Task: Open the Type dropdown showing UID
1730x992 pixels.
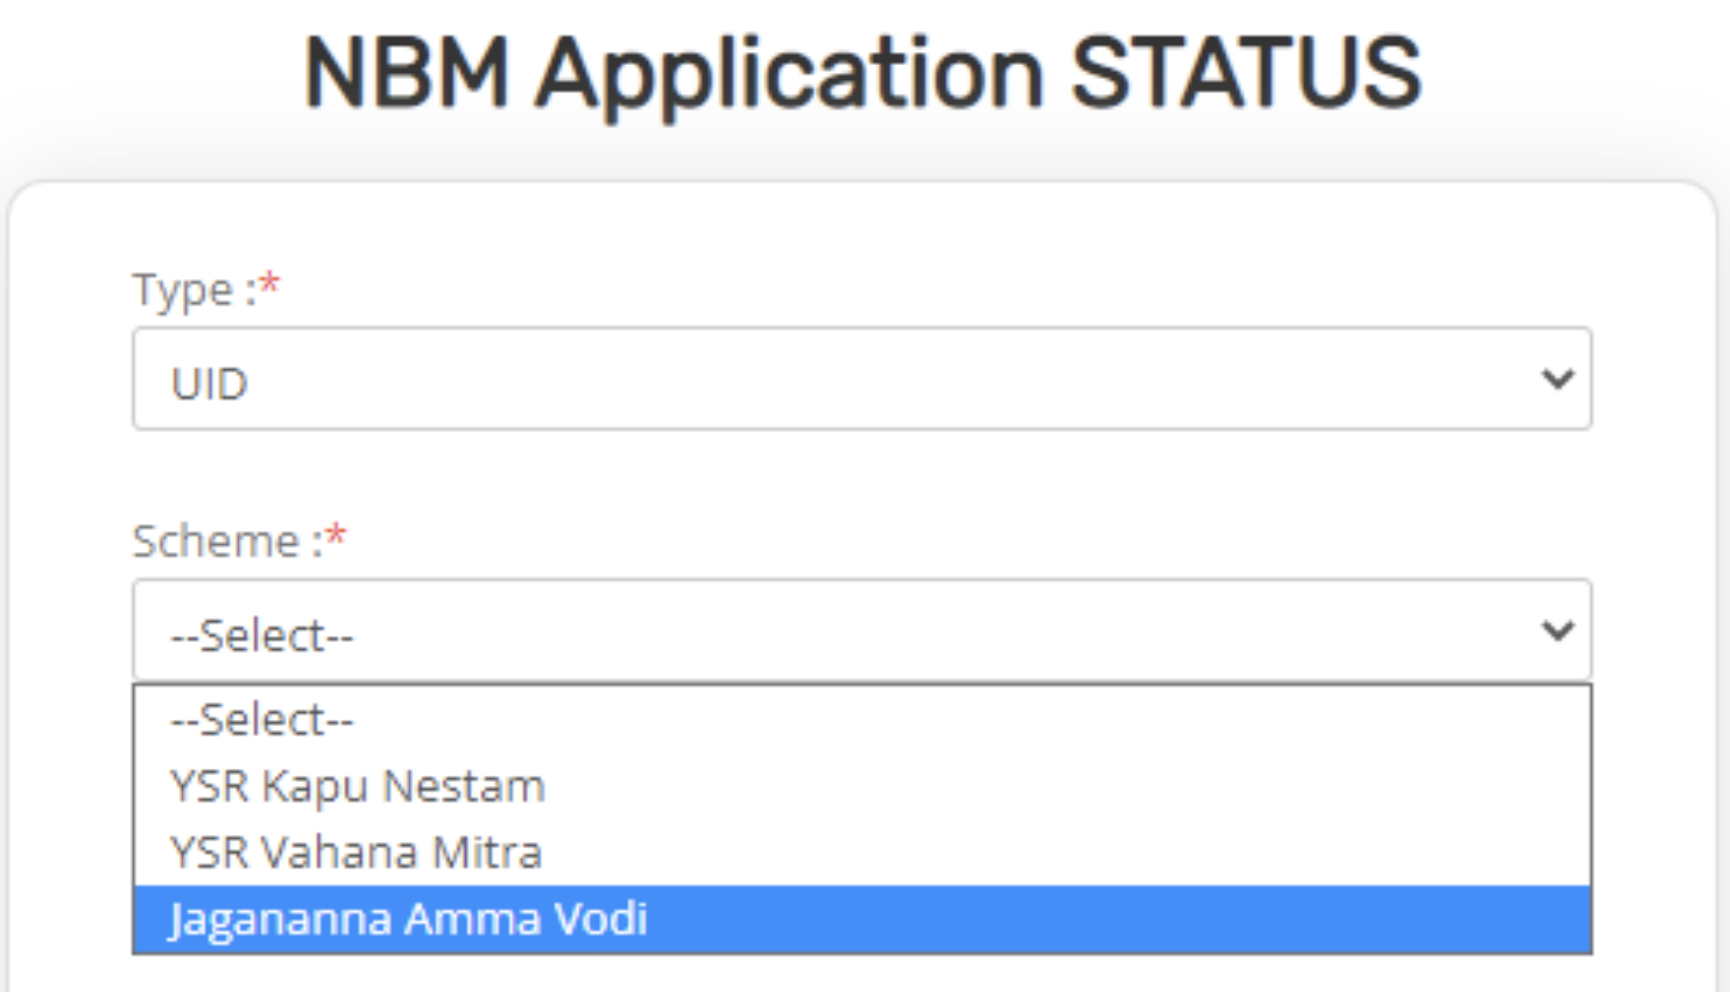Action: pos(862,379)
